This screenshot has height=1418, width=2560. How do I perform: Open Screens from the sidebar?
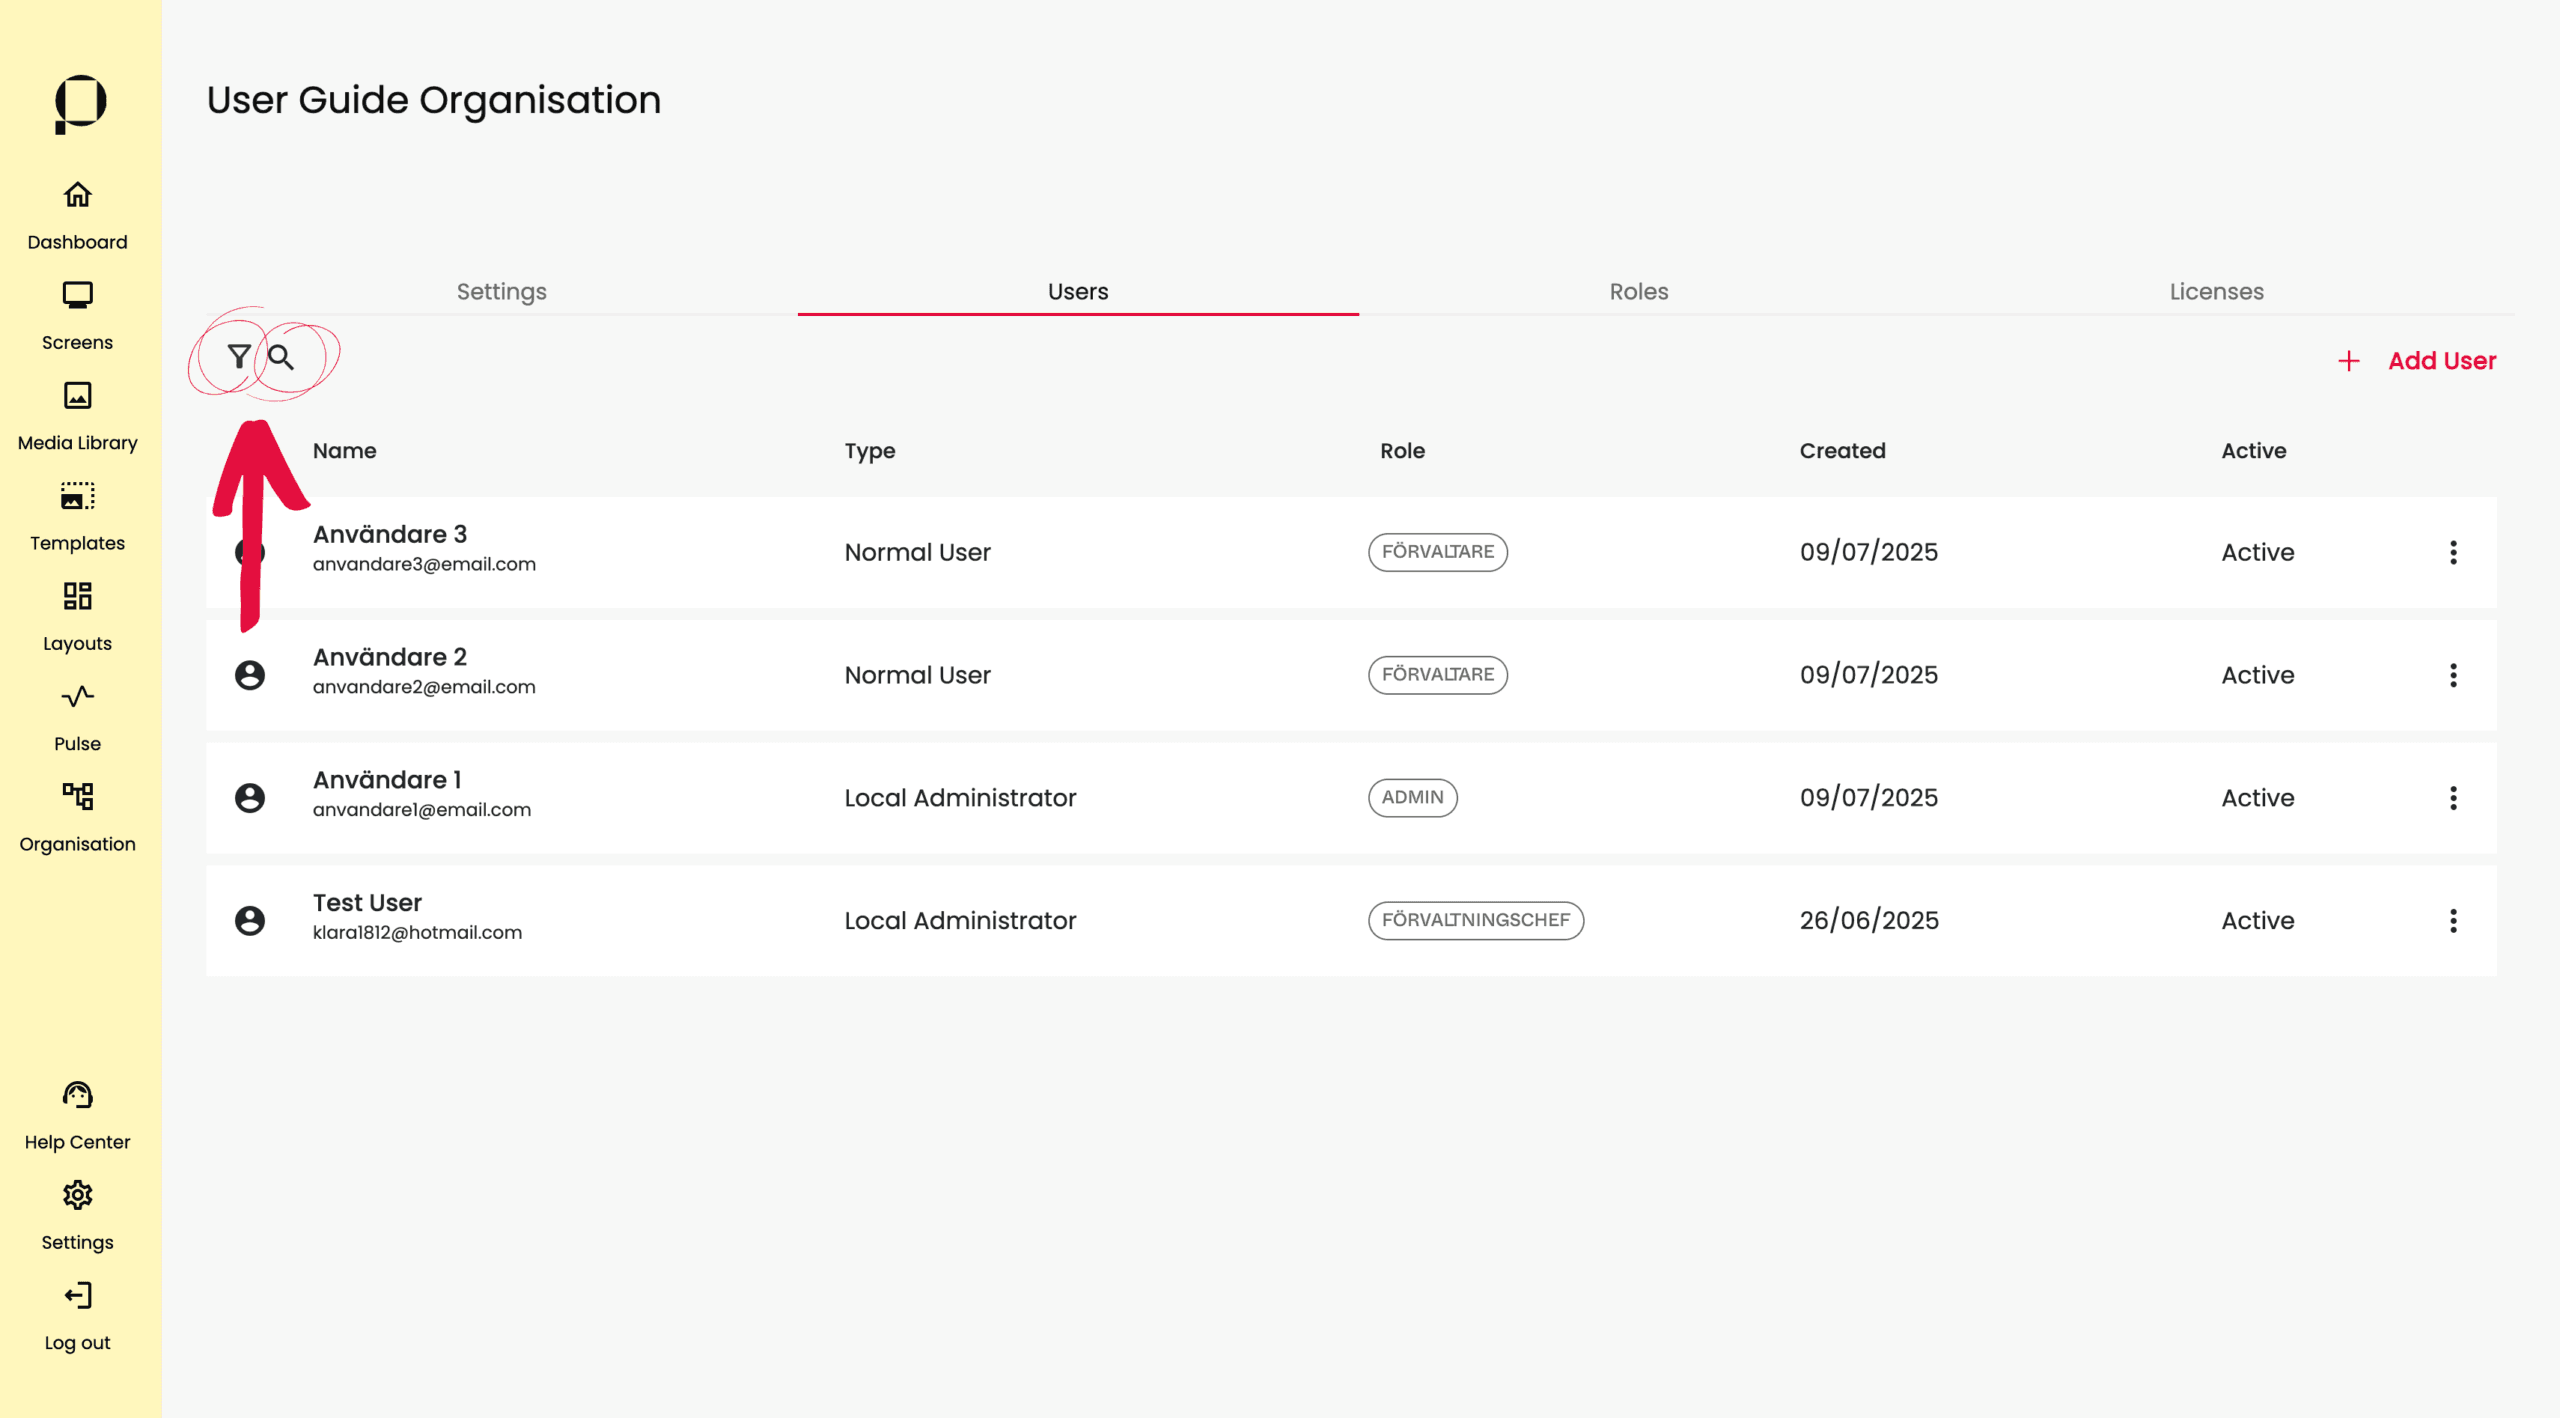(x=77, y=315)
